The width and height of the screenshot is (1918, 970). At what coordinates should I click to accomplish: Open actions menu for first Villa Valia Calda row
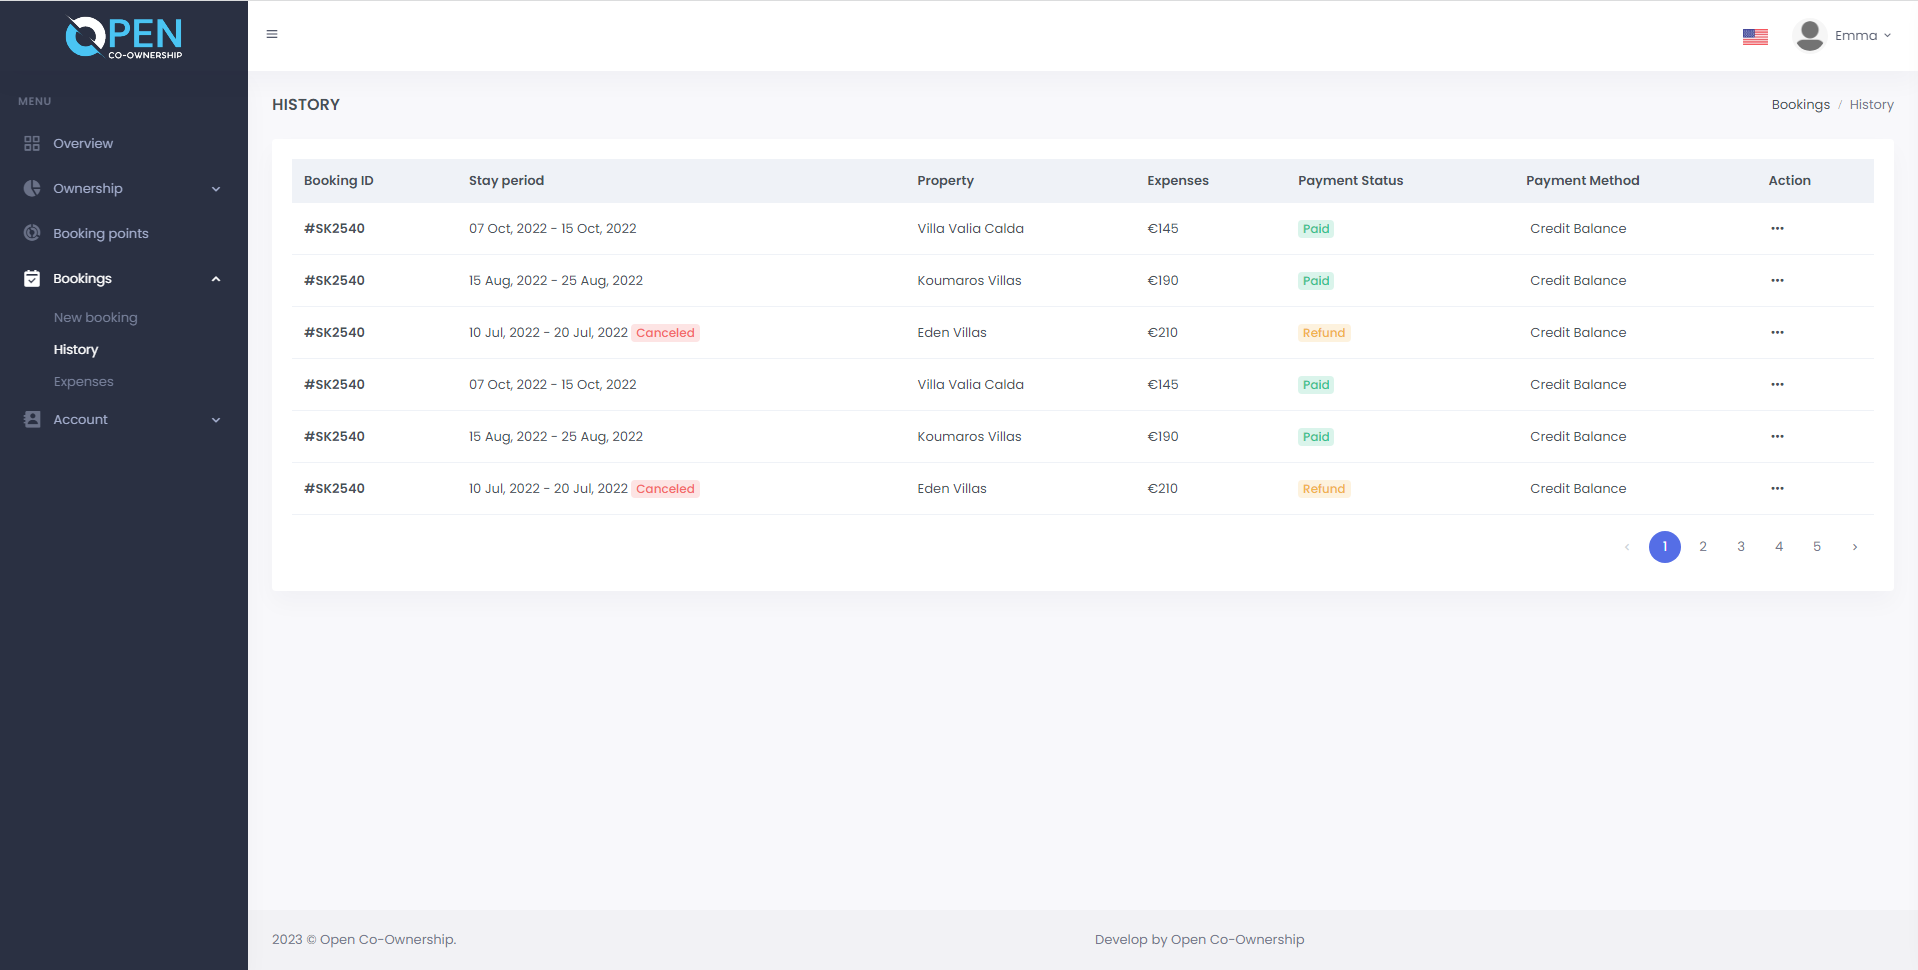click(1777, 229)
